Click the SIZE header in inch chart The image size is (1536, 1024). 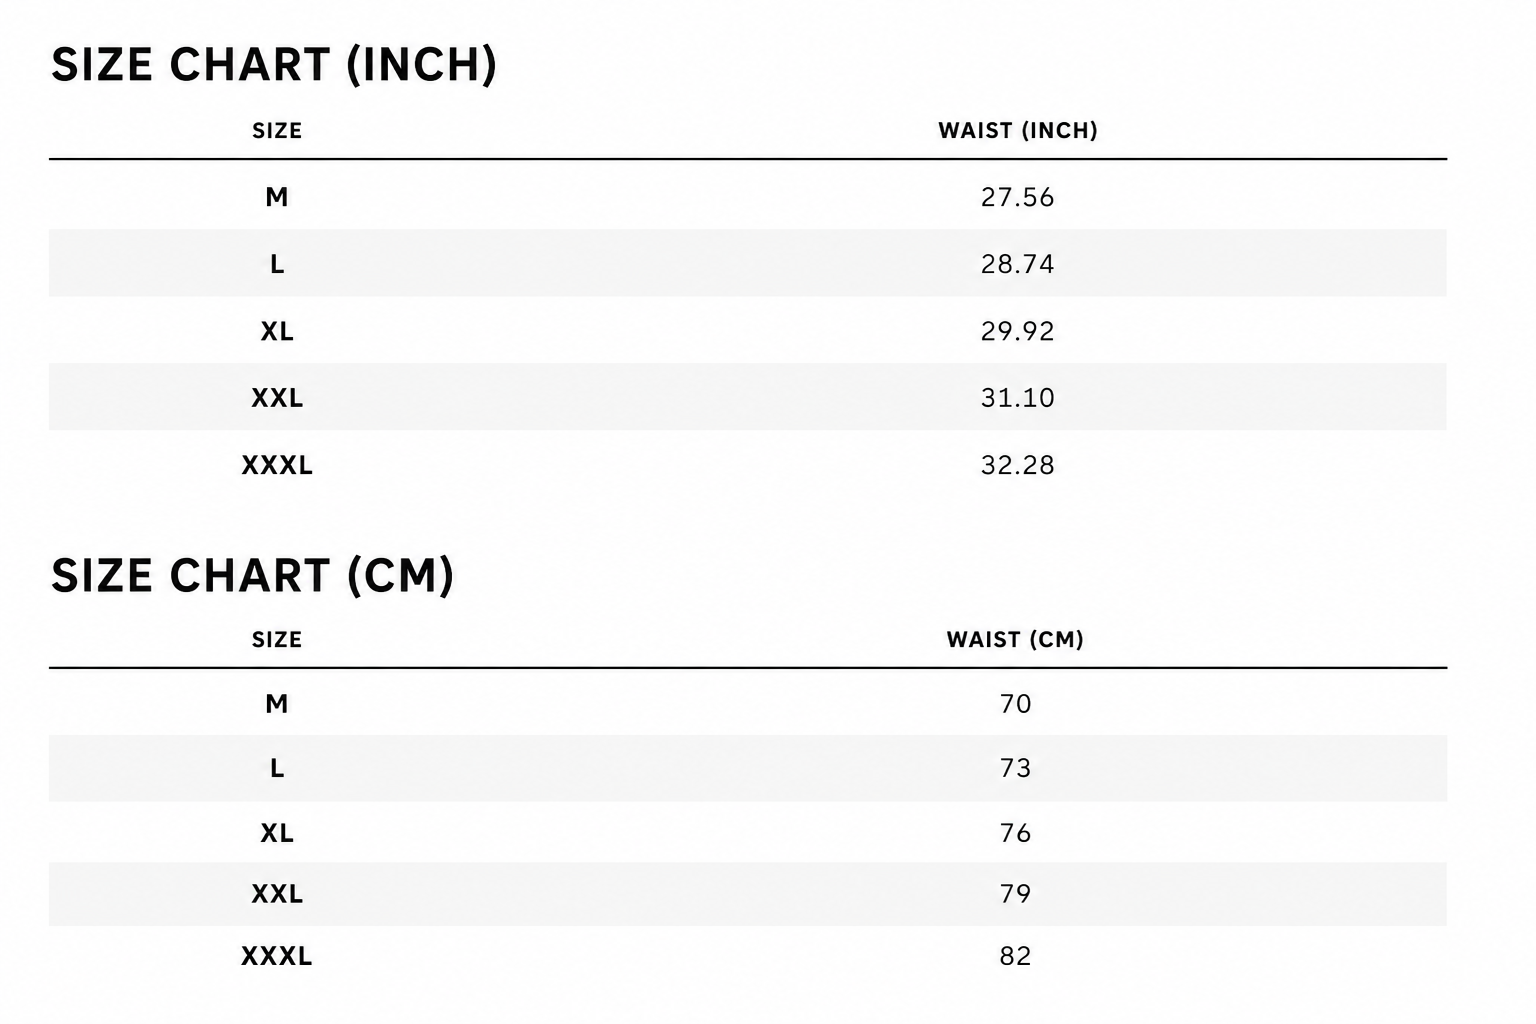click(277, 131)
